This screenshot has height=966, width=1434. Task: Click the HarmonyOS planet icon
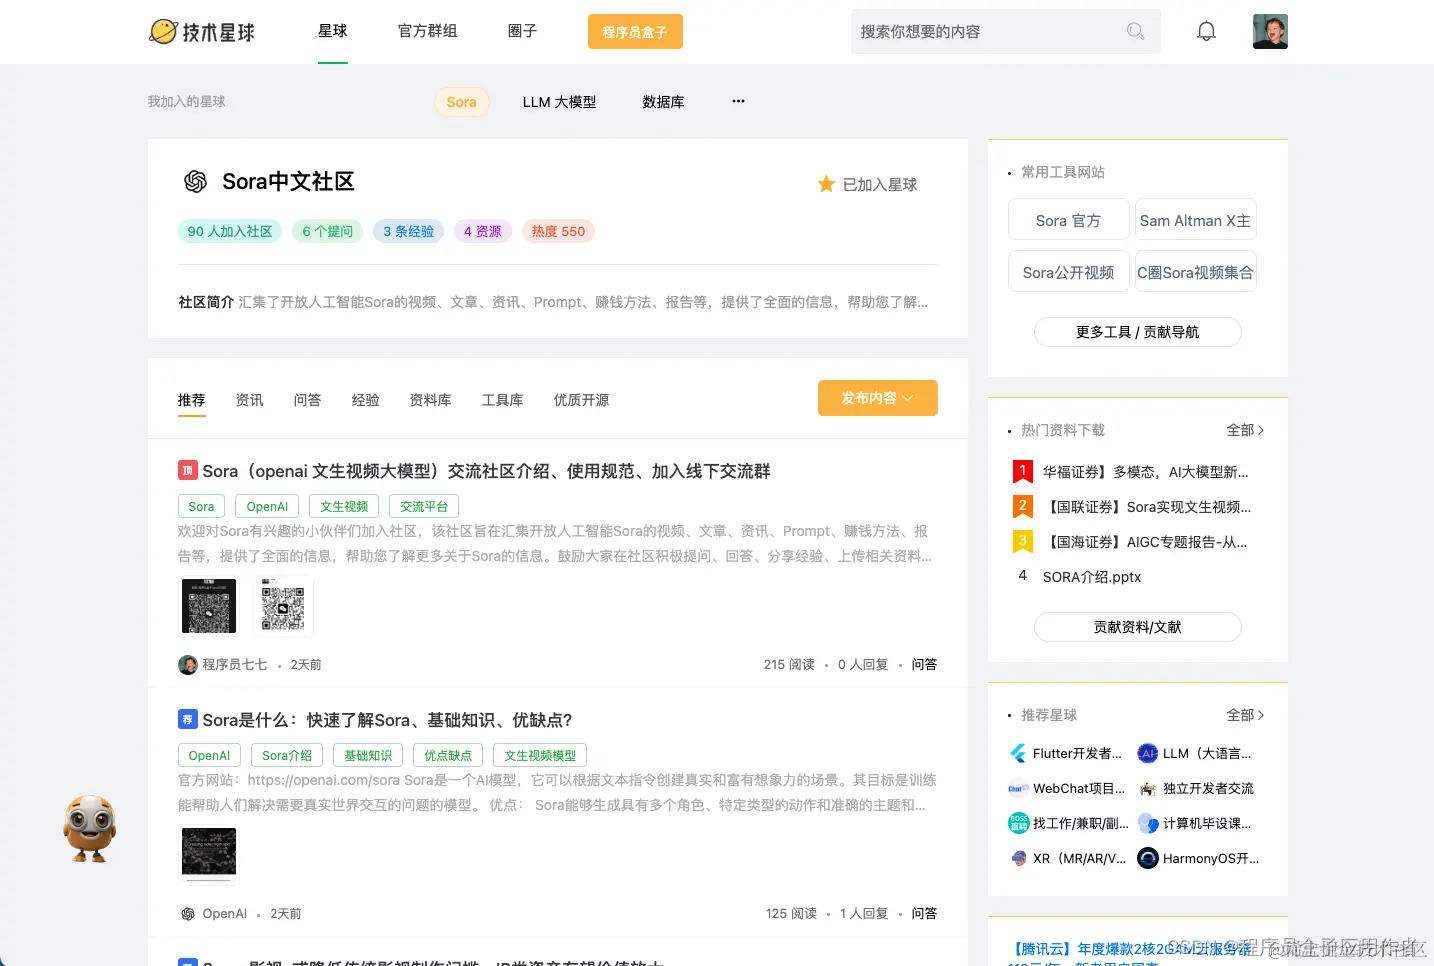[1148, 858]
